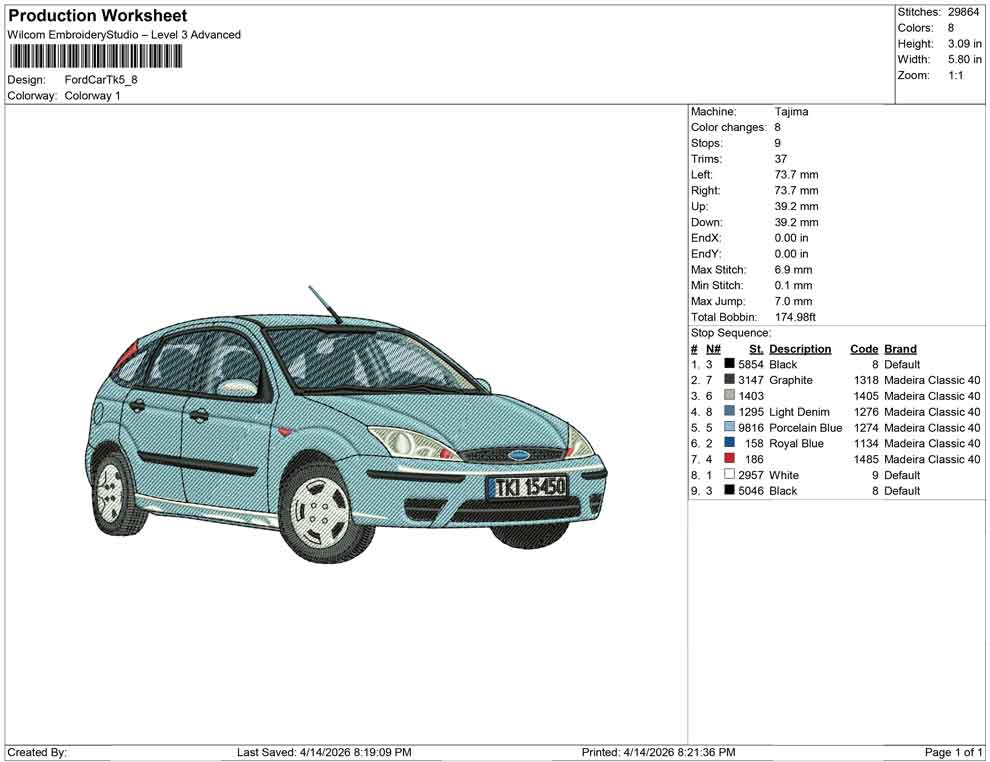
Task: Click the St. column header
Action: [756, 349]
